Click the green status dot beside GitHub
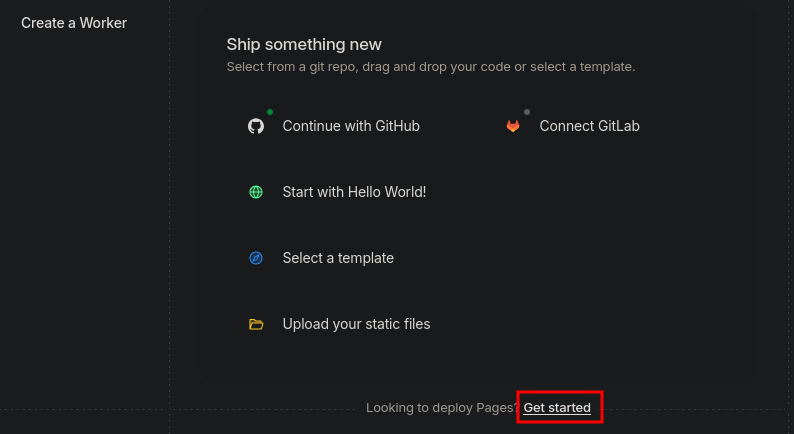 point(270,112)
